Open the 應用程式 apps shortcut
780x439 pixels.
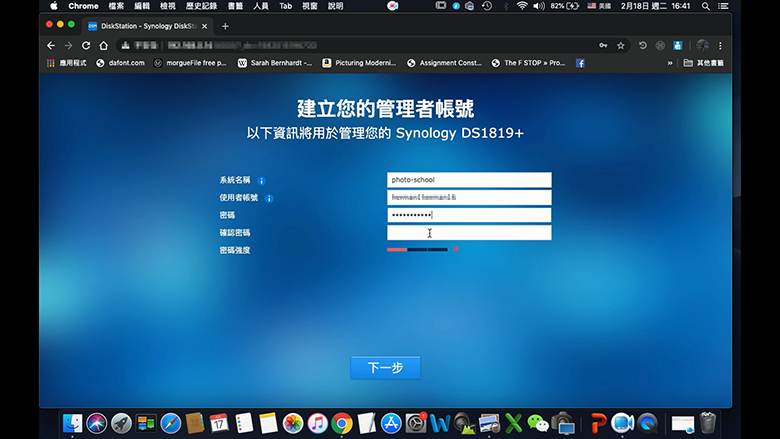[x=67, y=63]
